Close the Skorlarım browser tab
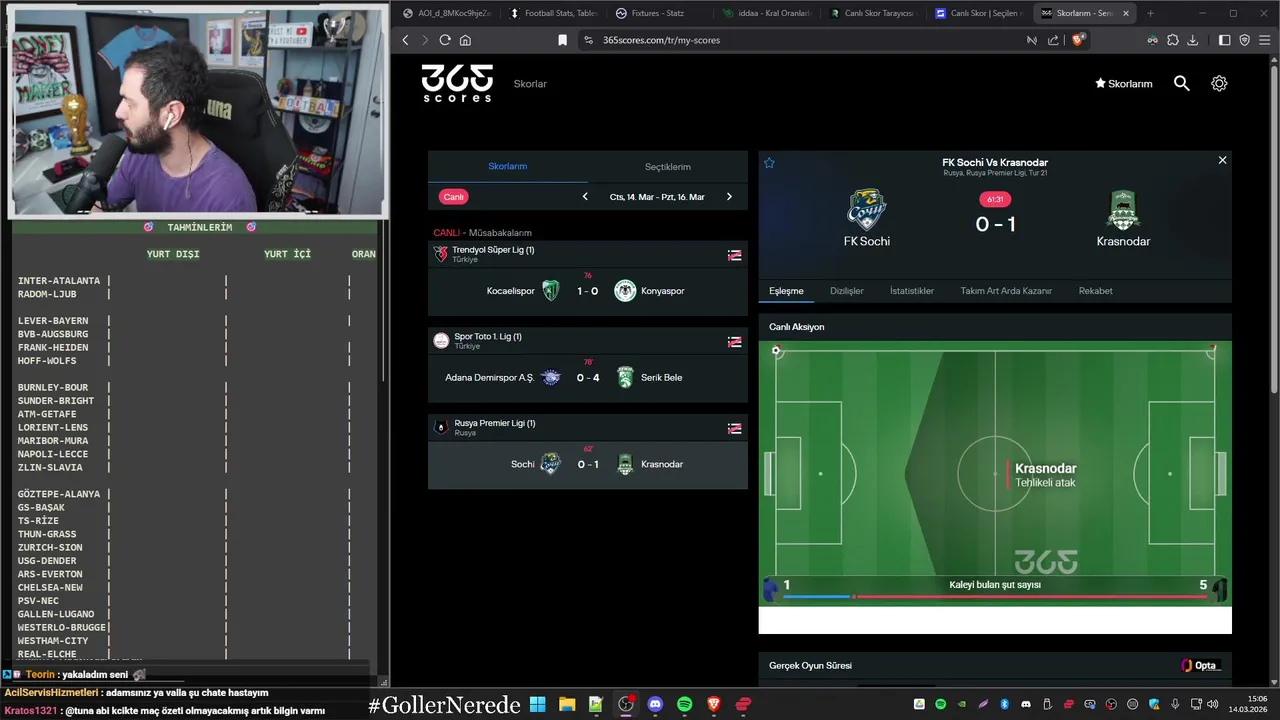 pyautogui.click(x=1126, y=13)
